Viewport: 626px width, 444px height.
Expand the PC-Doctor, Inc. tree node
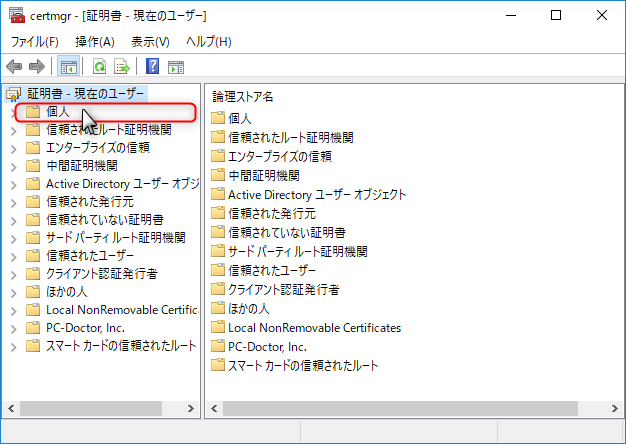[x=13, y=328]
